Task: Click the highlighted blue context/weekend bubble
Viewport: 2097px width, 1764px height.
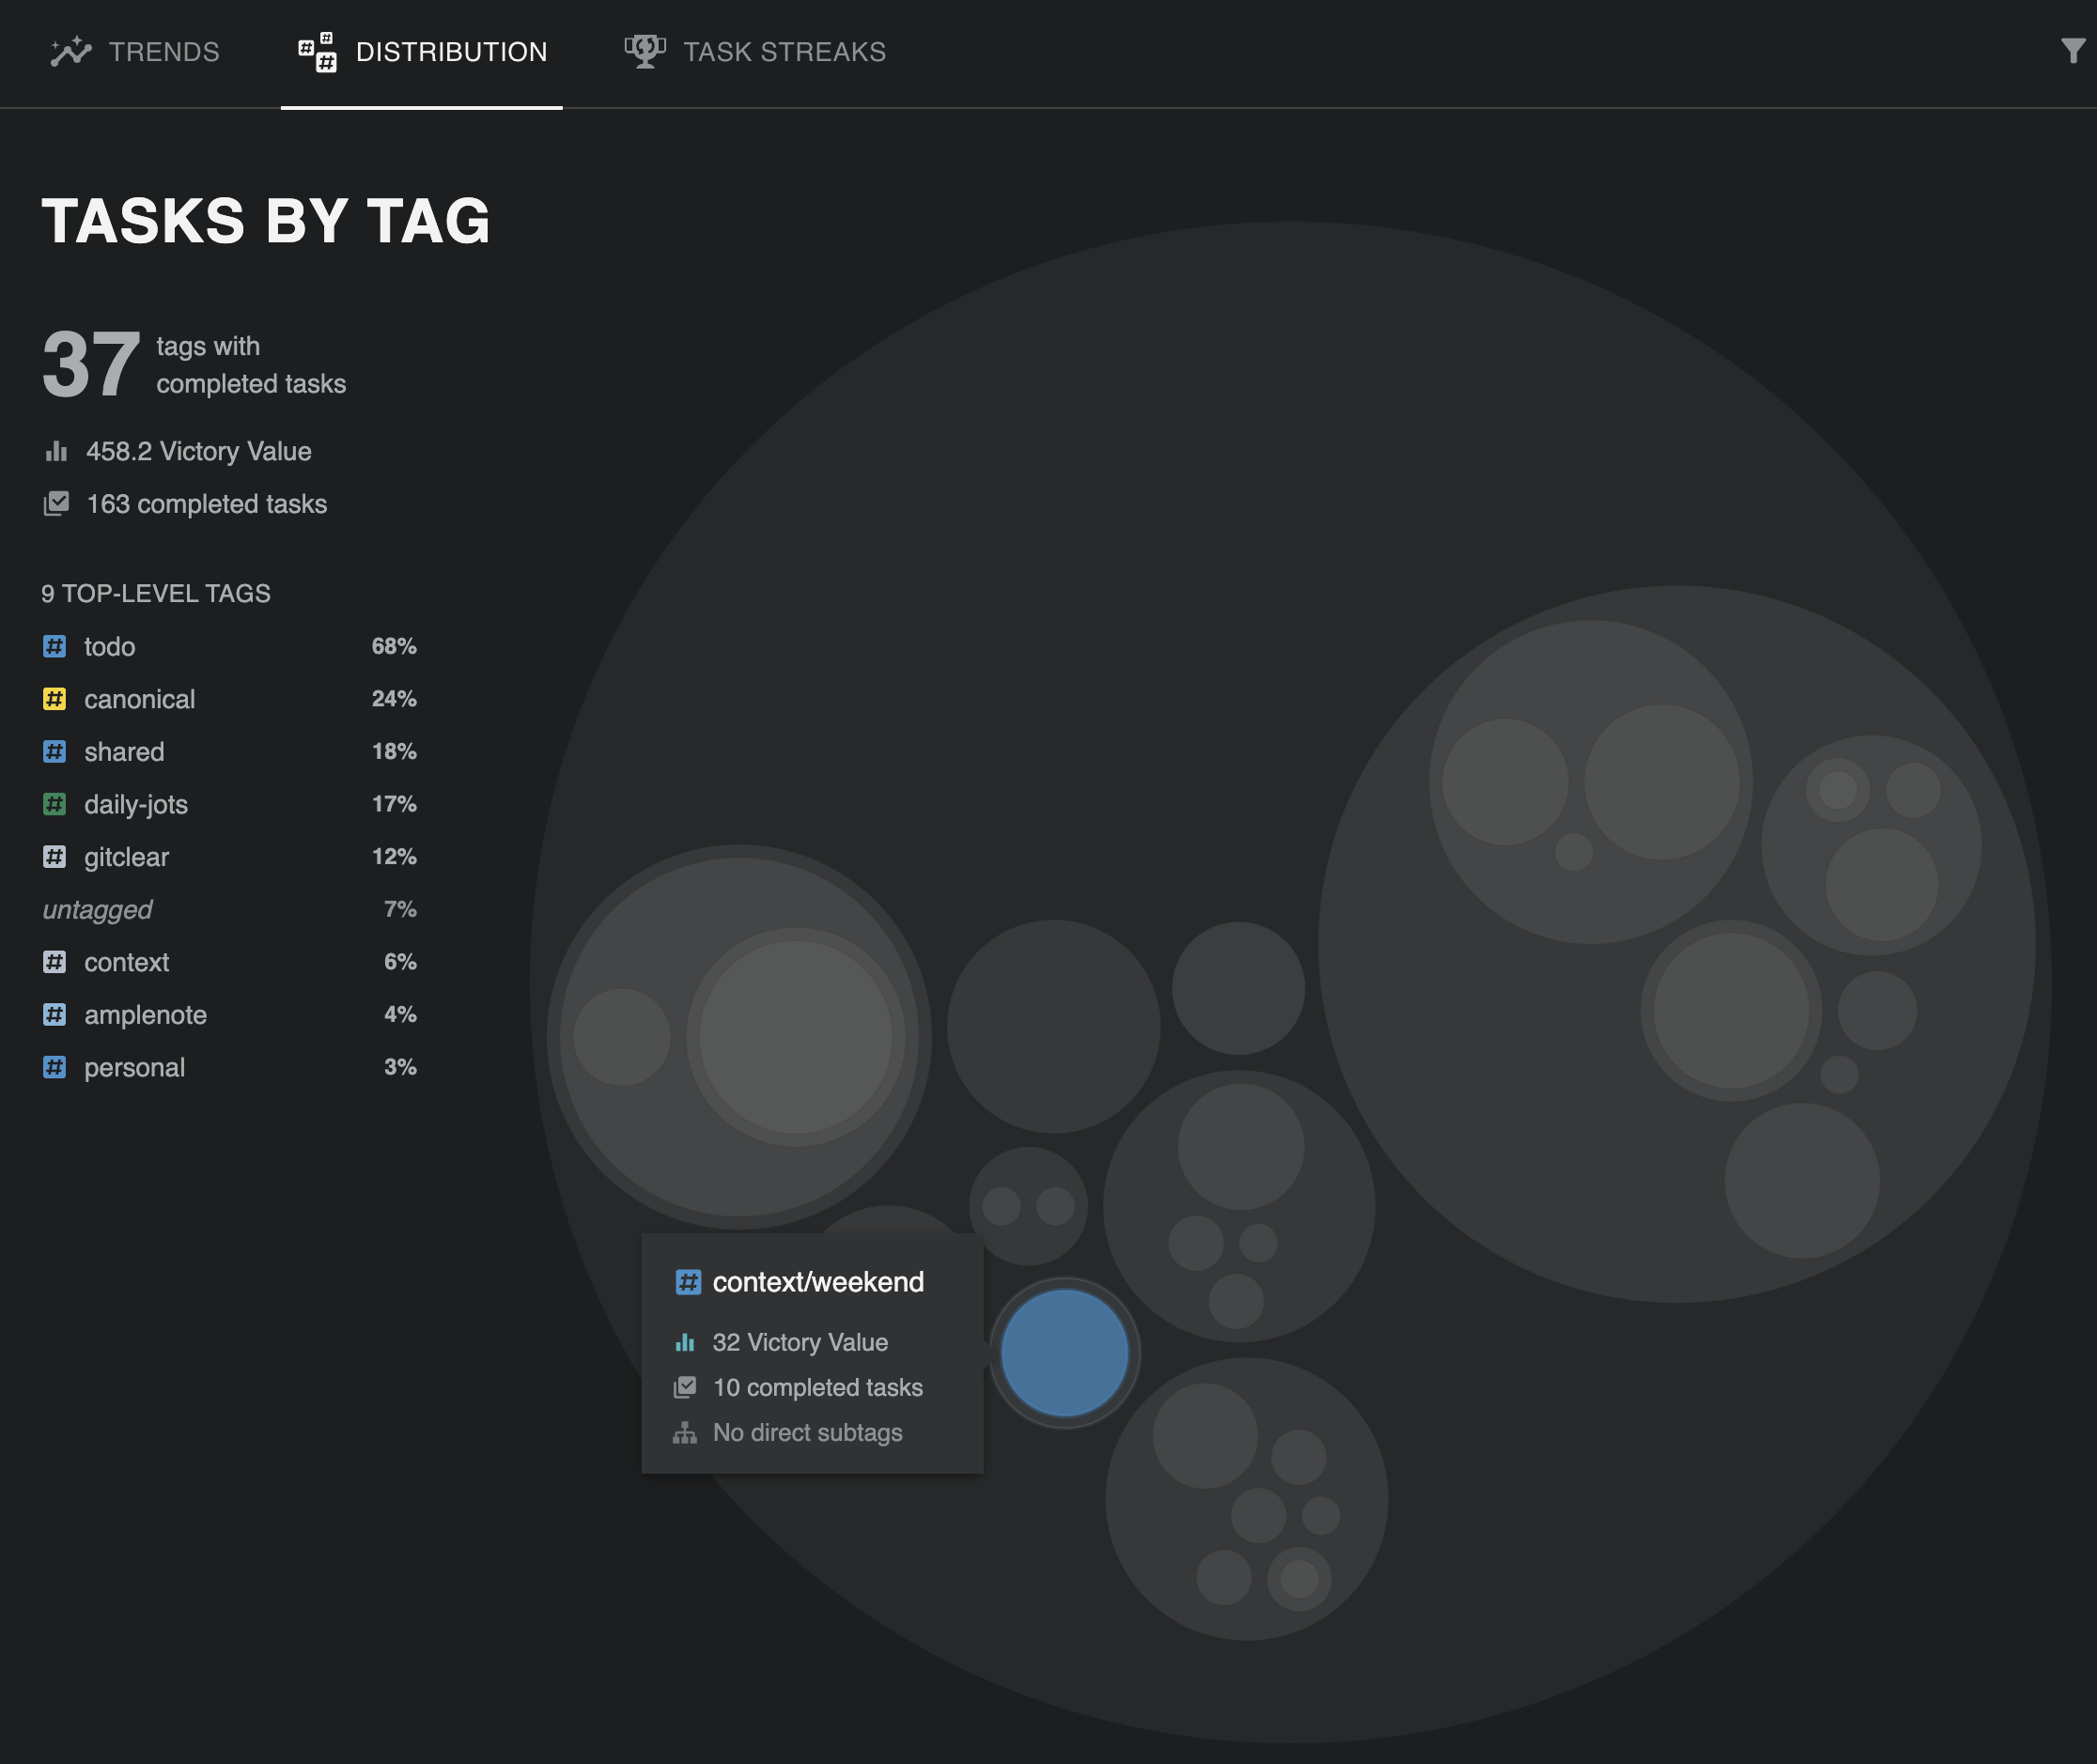Action: pyautogui.click(x=1064, y=1352)
